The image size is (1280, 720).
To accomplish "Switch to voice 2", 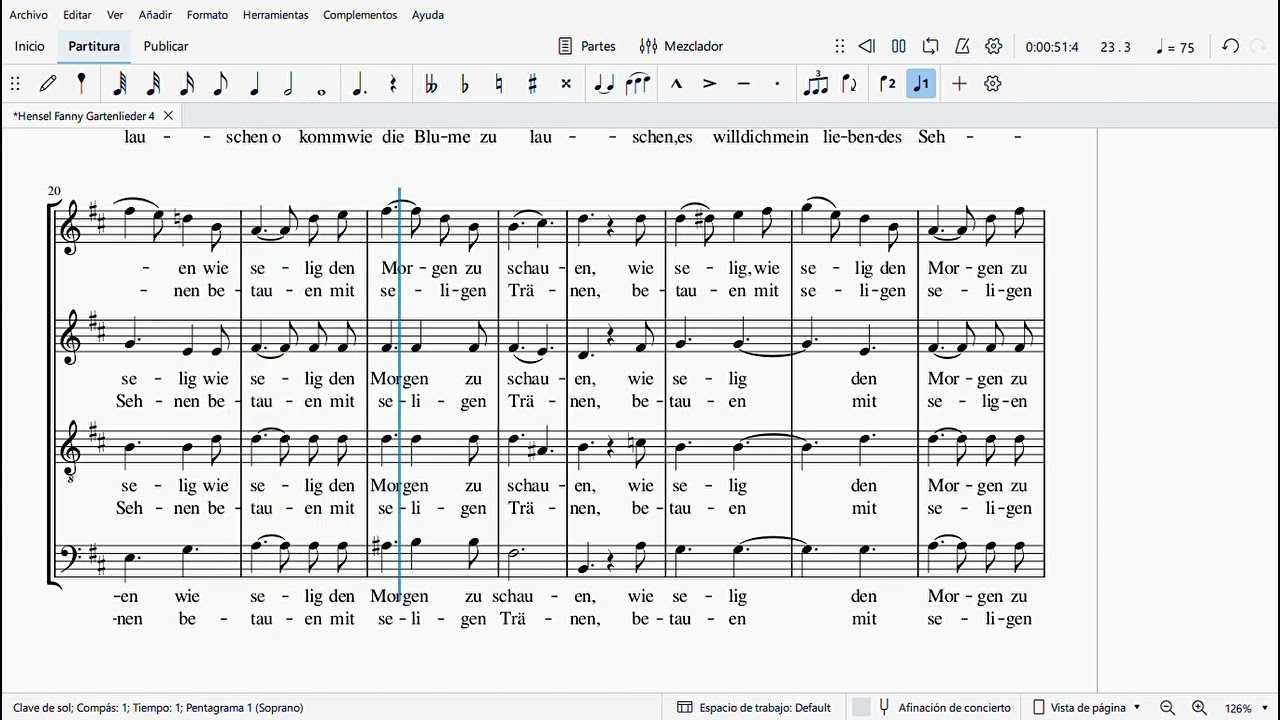I will [x=888, y=84].
